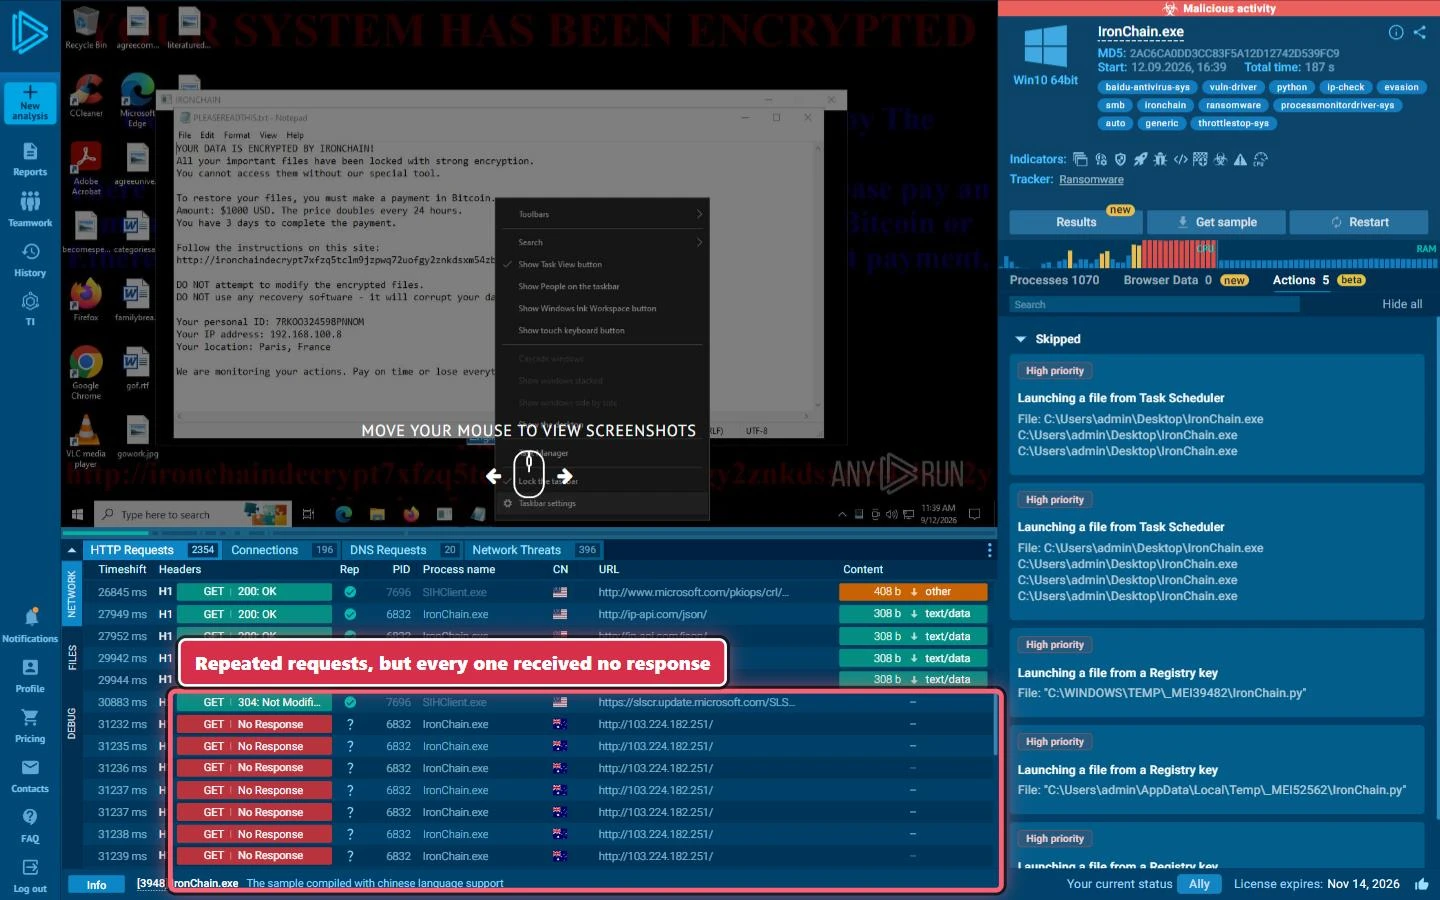This screenshot has height=900, width=1440.
Task: Open the Ransomware tracker link
Action: pyautogui.click(x=1091, y=180)
